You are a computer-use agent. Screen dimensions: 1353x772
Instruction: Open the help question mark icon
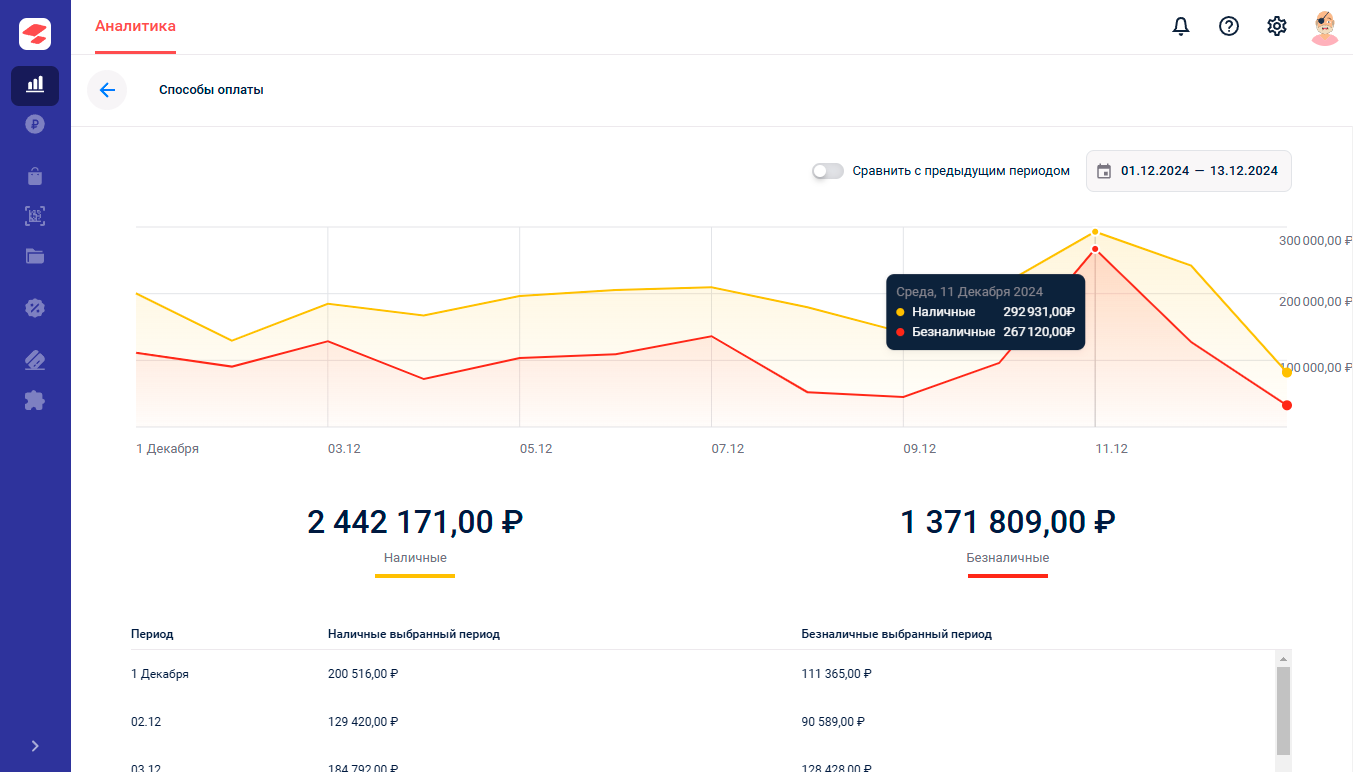(x=1229, y=27)
